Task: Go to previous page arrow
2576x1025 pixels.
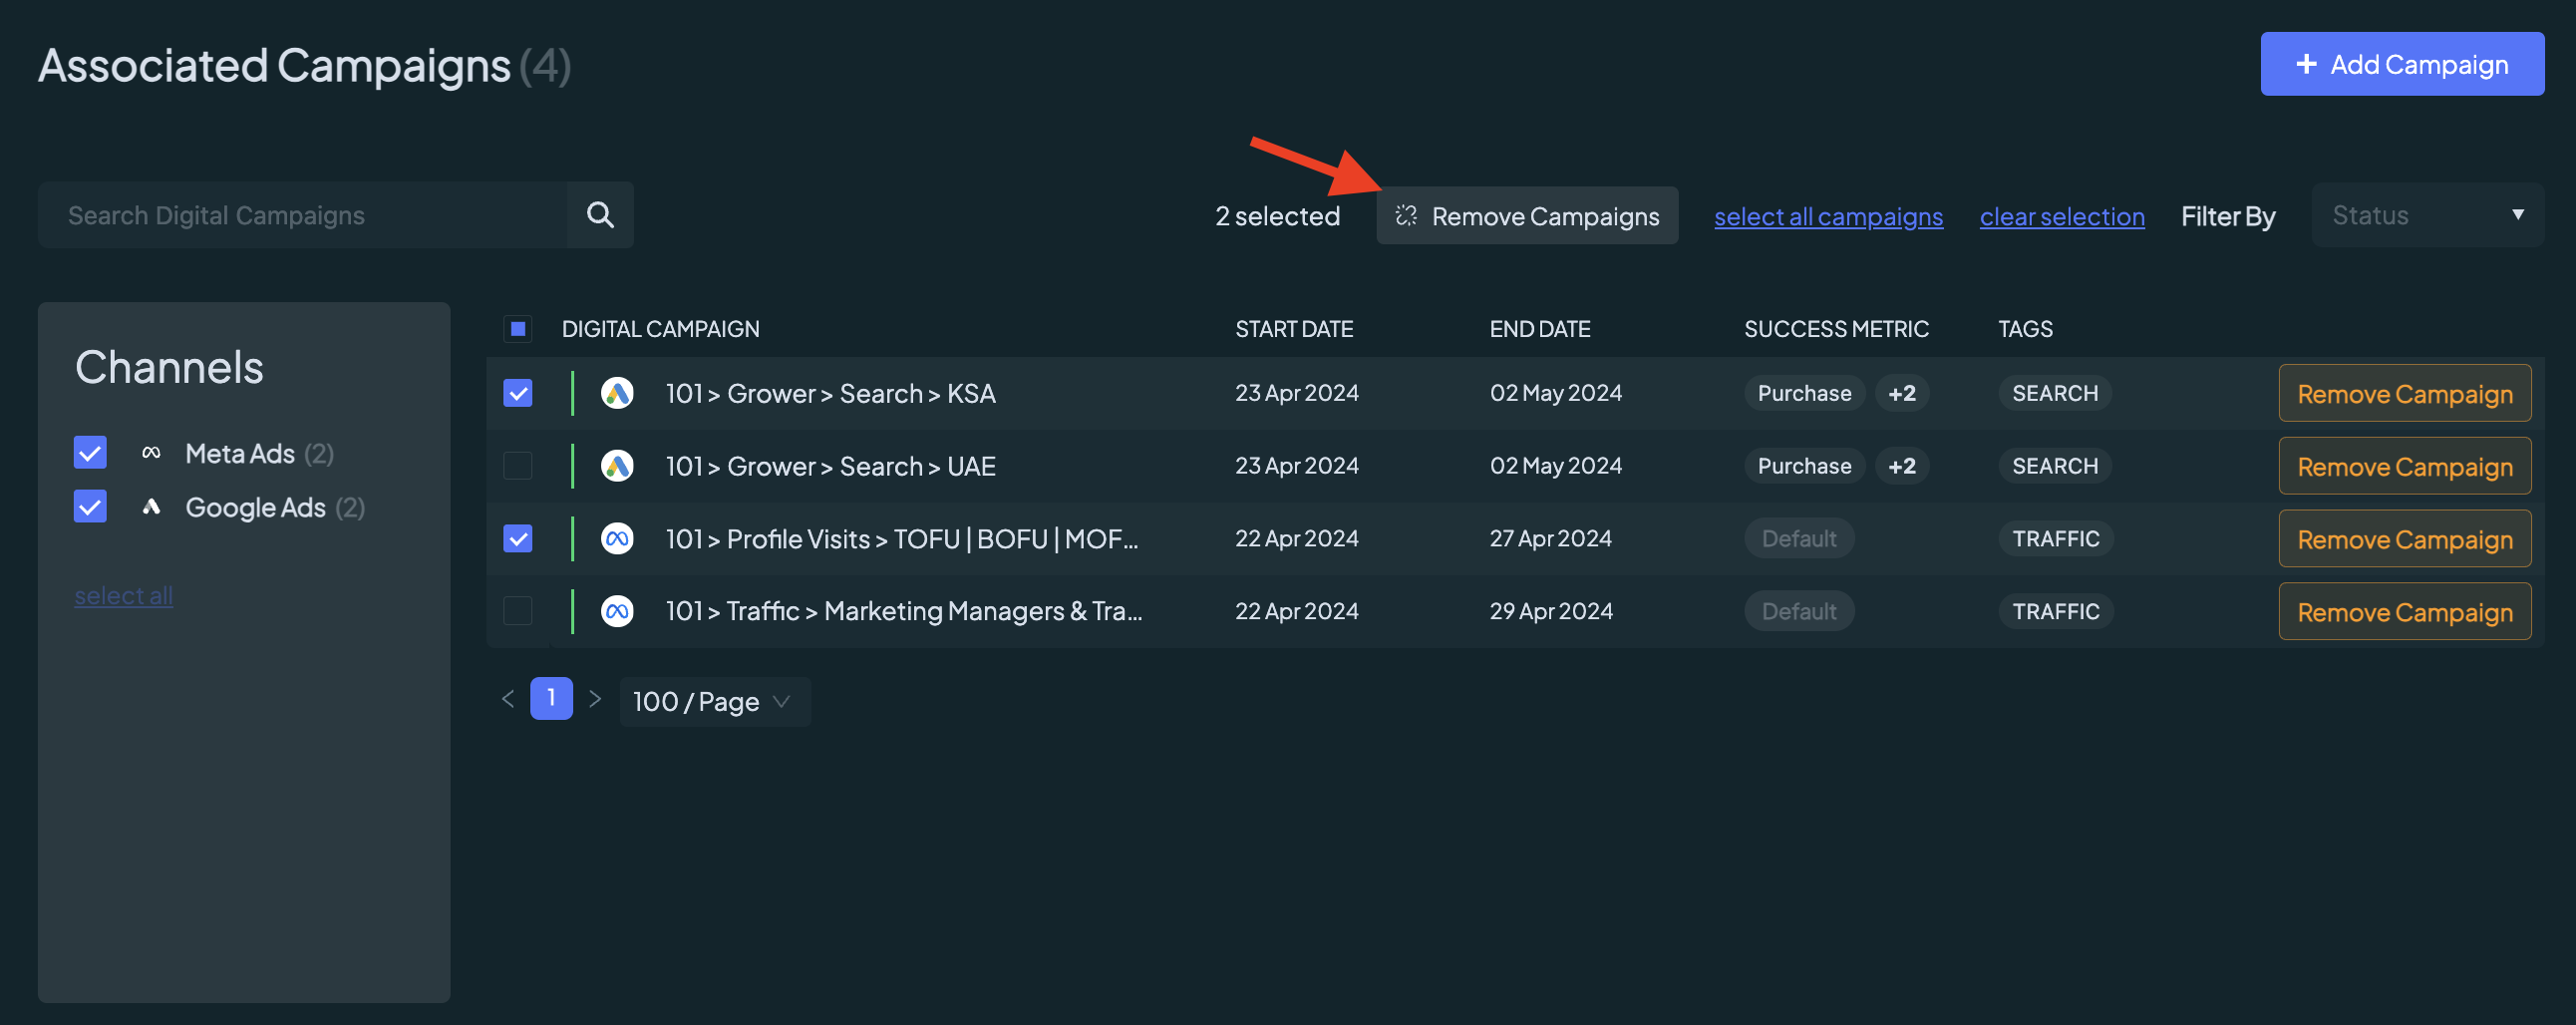Action: [x=508, y=699]
